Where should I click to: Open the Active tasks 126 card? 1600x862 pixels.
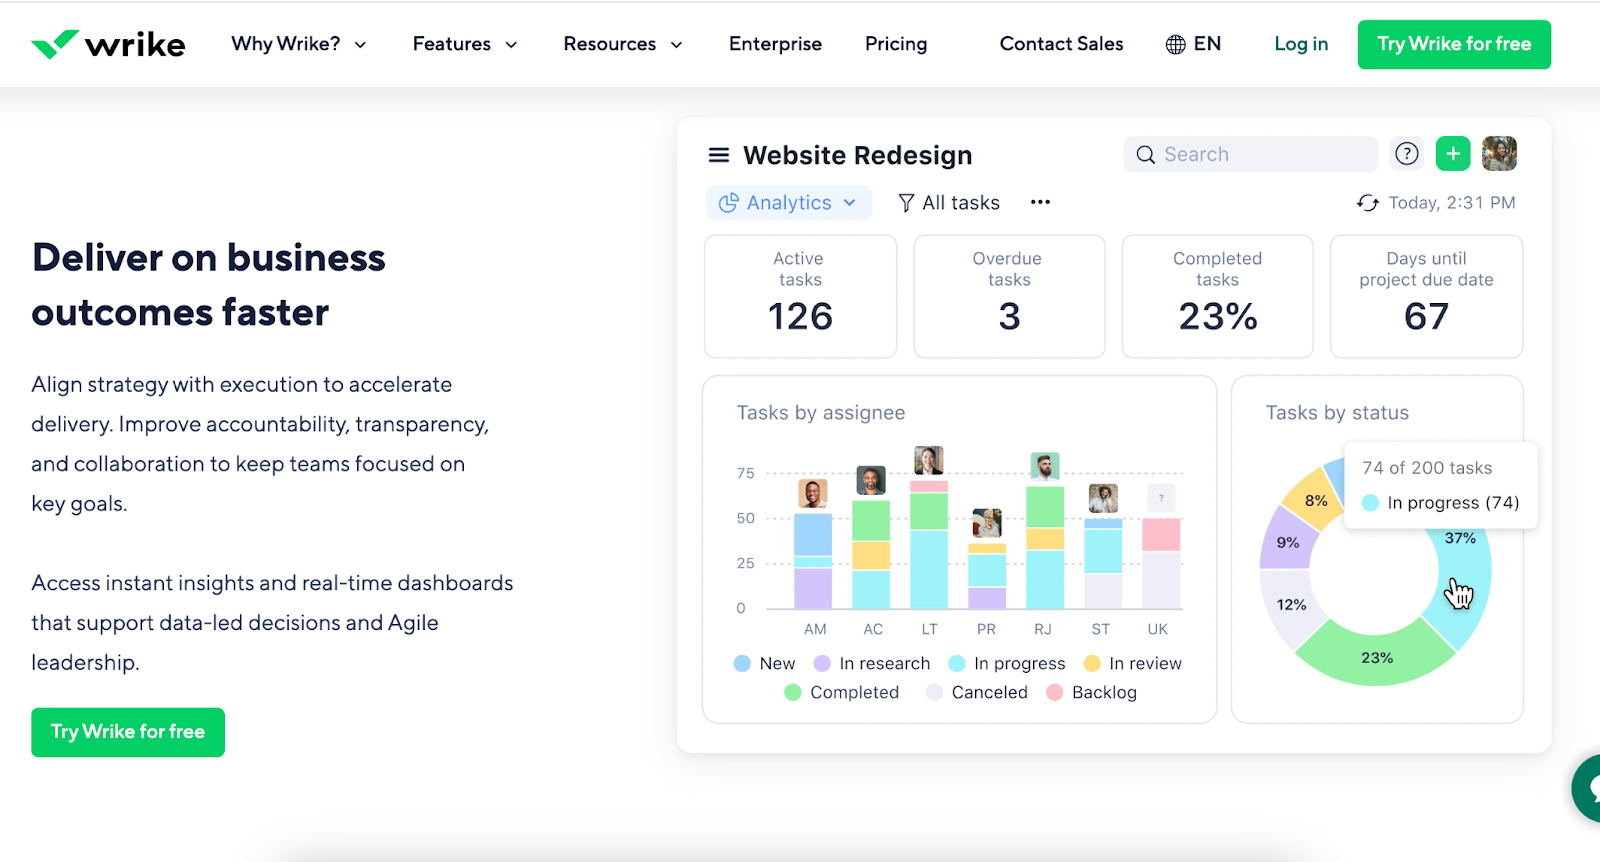click(x=800, y=296)
